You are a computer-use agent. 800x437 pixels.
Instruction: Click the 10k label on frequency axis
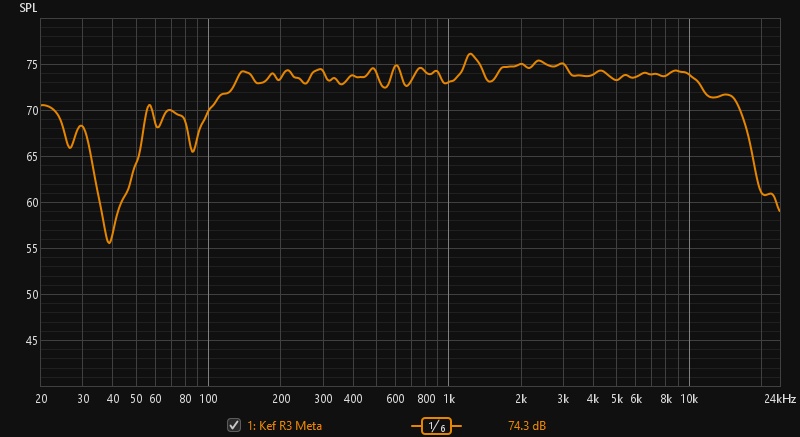tap(689, 399)
